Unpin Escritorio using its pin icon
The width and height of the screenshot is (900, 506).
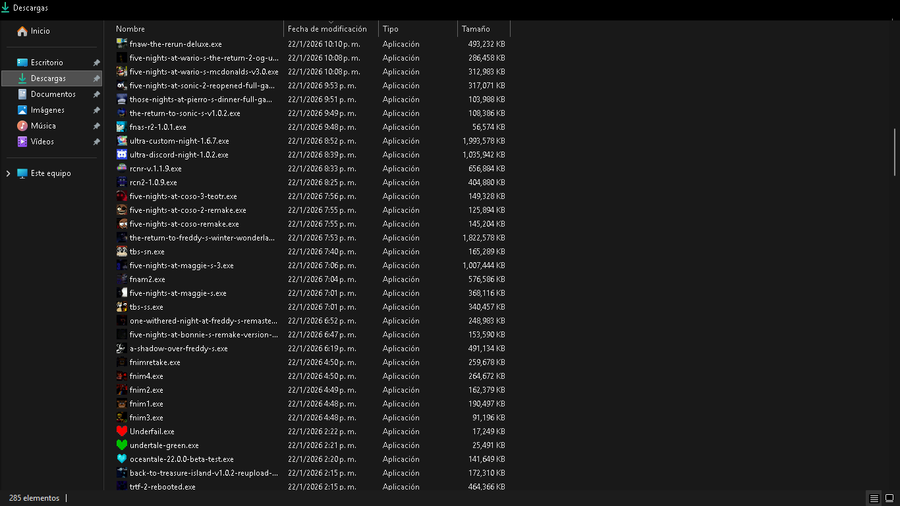[x=96, y=63]
